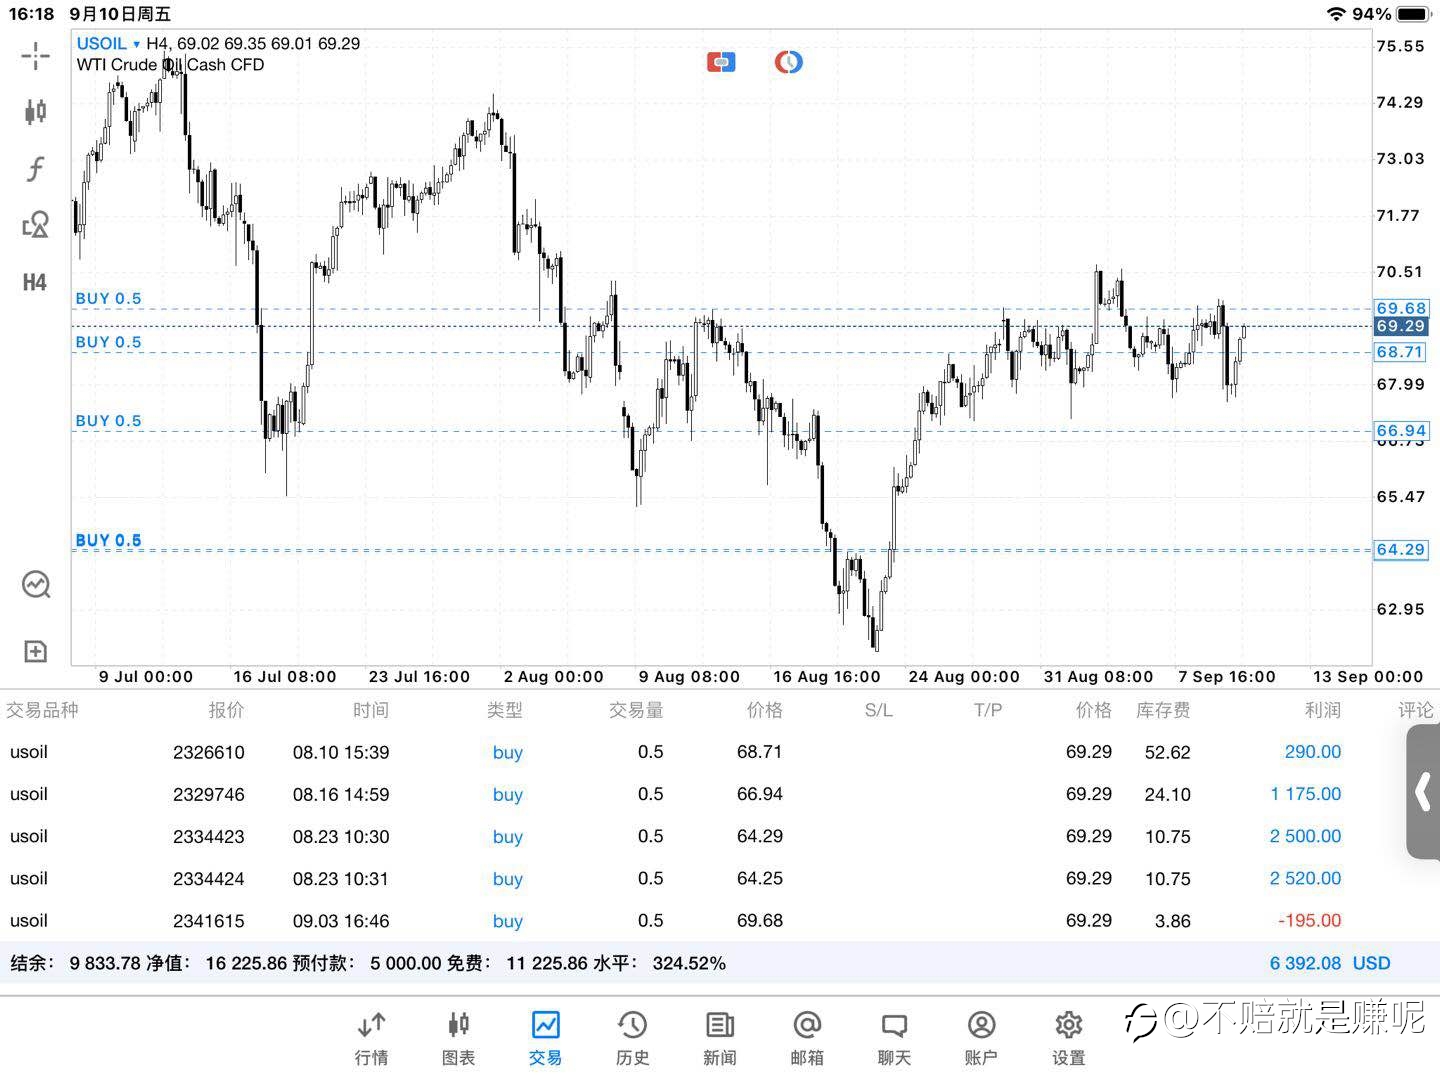Viewport: 1440px width, 1080px height.
Task: Open the 历史 history tab
Action: tap(632, 1038)
